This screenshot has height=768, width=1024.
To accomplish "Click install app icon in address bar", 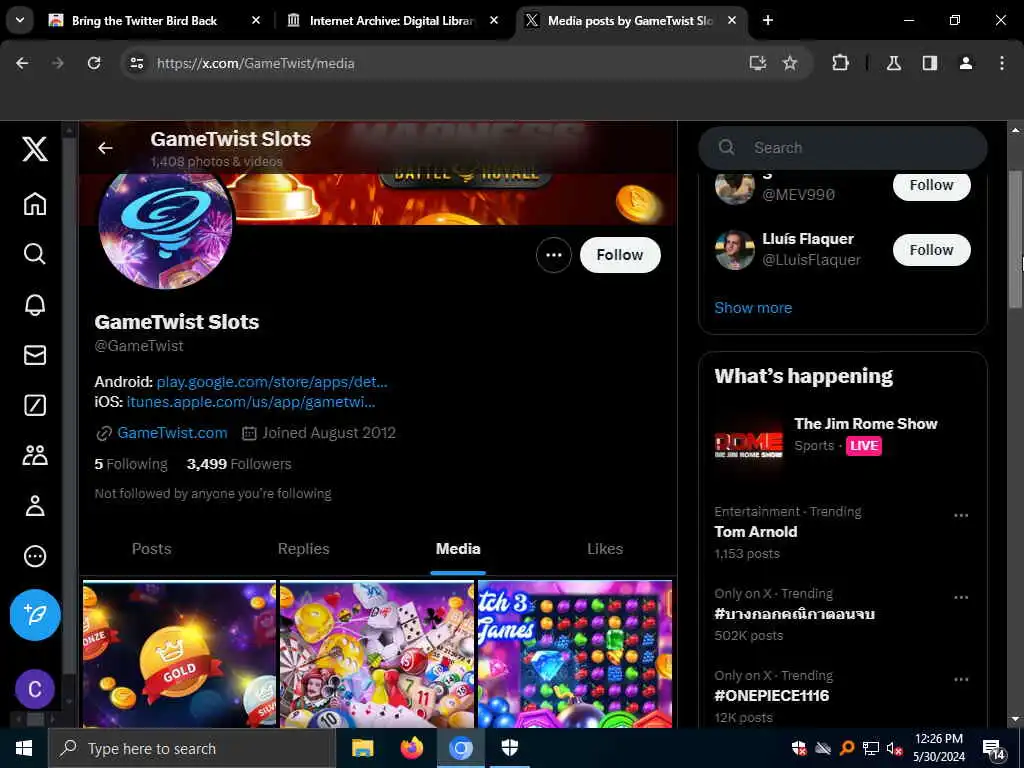I will pyautogui.click(x=758, y=63).
